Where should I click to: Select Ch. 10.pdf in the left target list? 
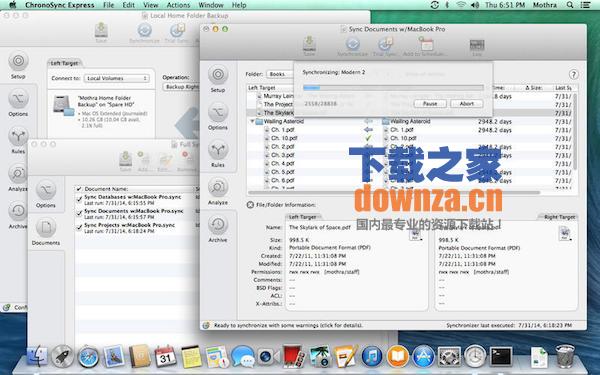(x=284, y=138)
